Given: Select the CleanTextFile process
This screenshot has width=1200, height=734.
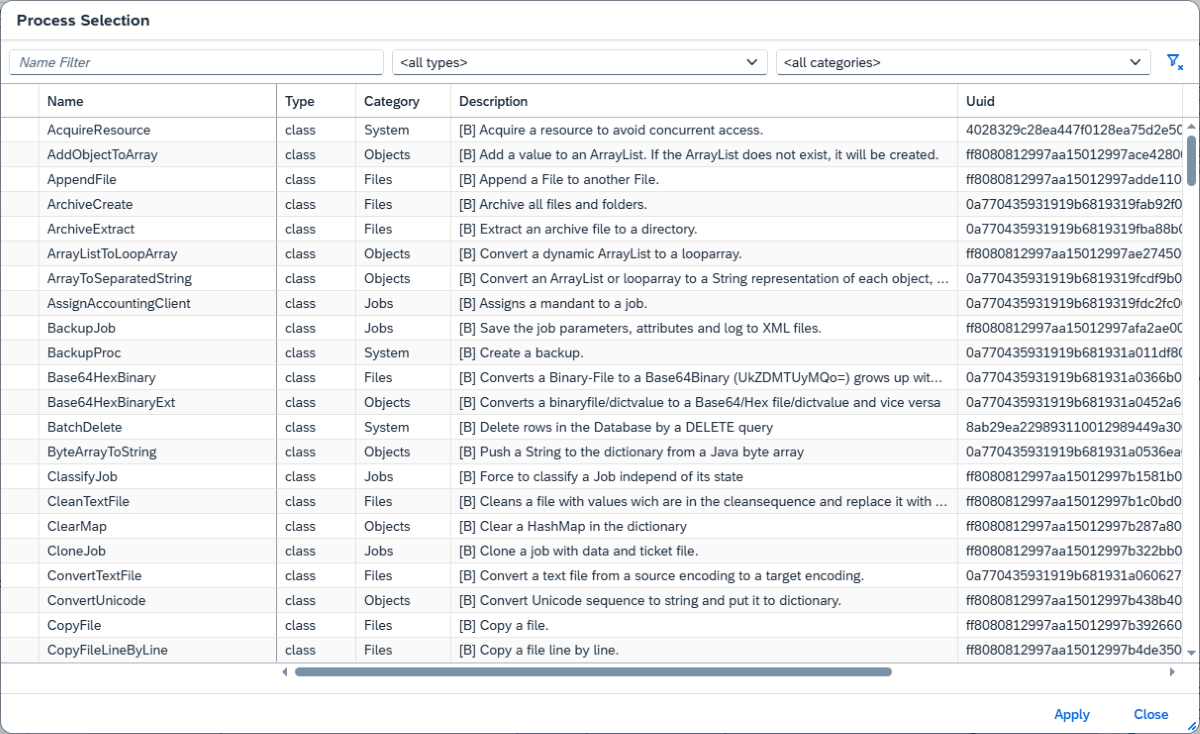Looking at the screenshot, I should [88, 501].
